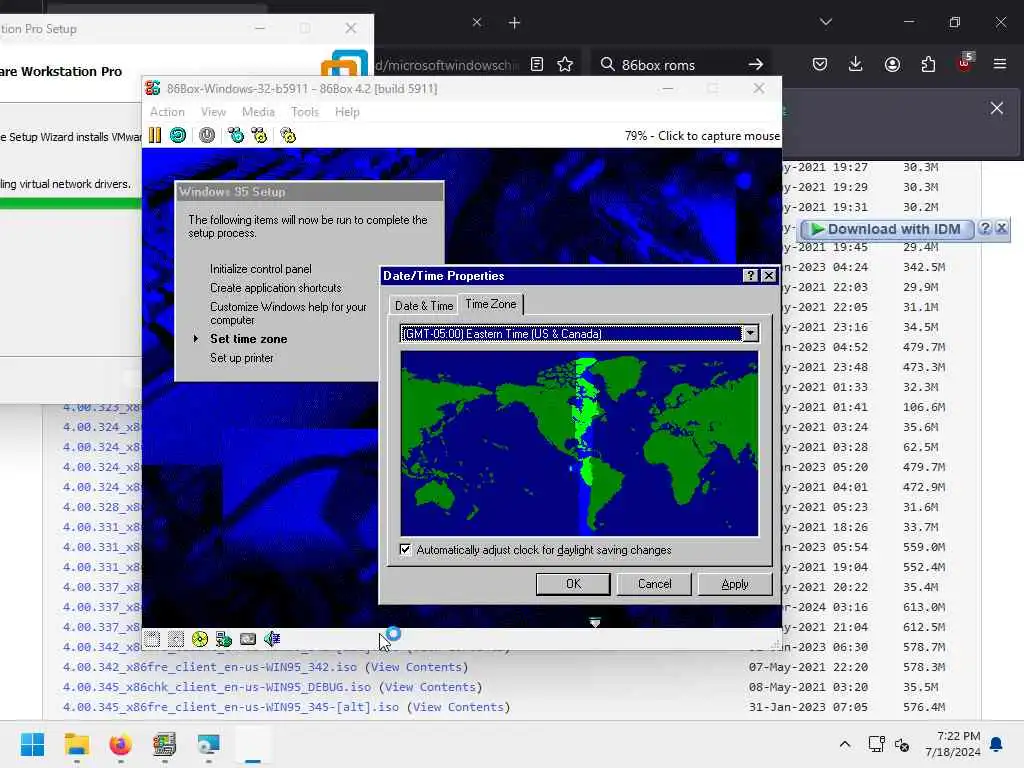Close the IDM download bar X
The image size is (1024, 768).
1001,228
